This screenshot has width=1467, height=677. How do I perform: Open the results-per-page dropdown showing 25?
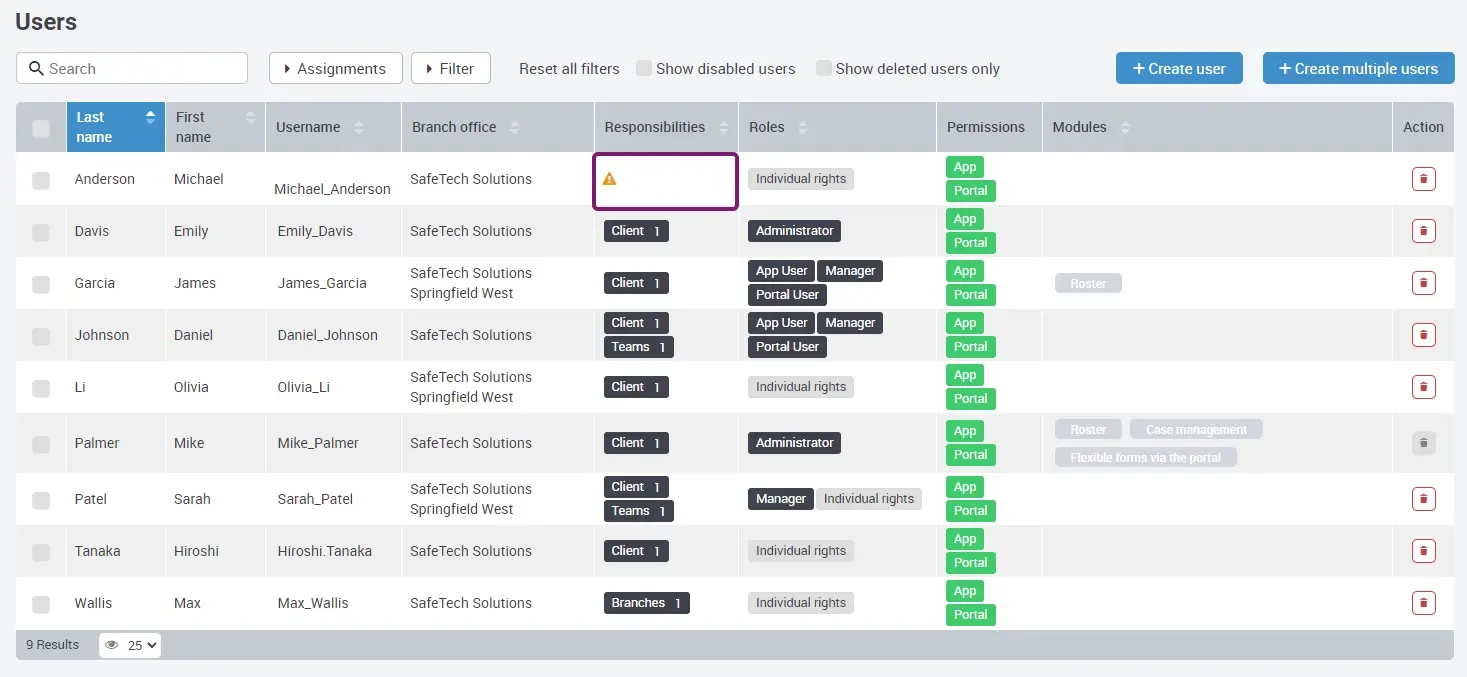click(140, 645)
